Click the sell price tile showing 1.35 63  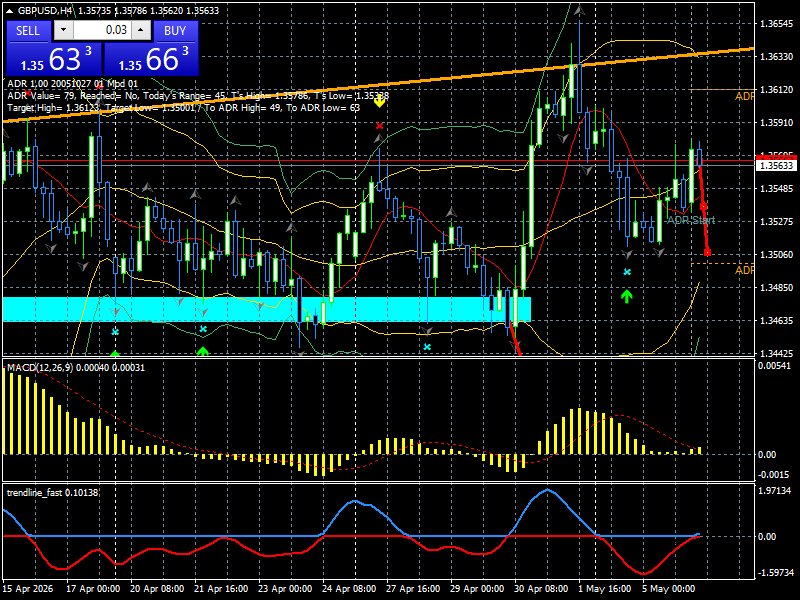point(54,59)
